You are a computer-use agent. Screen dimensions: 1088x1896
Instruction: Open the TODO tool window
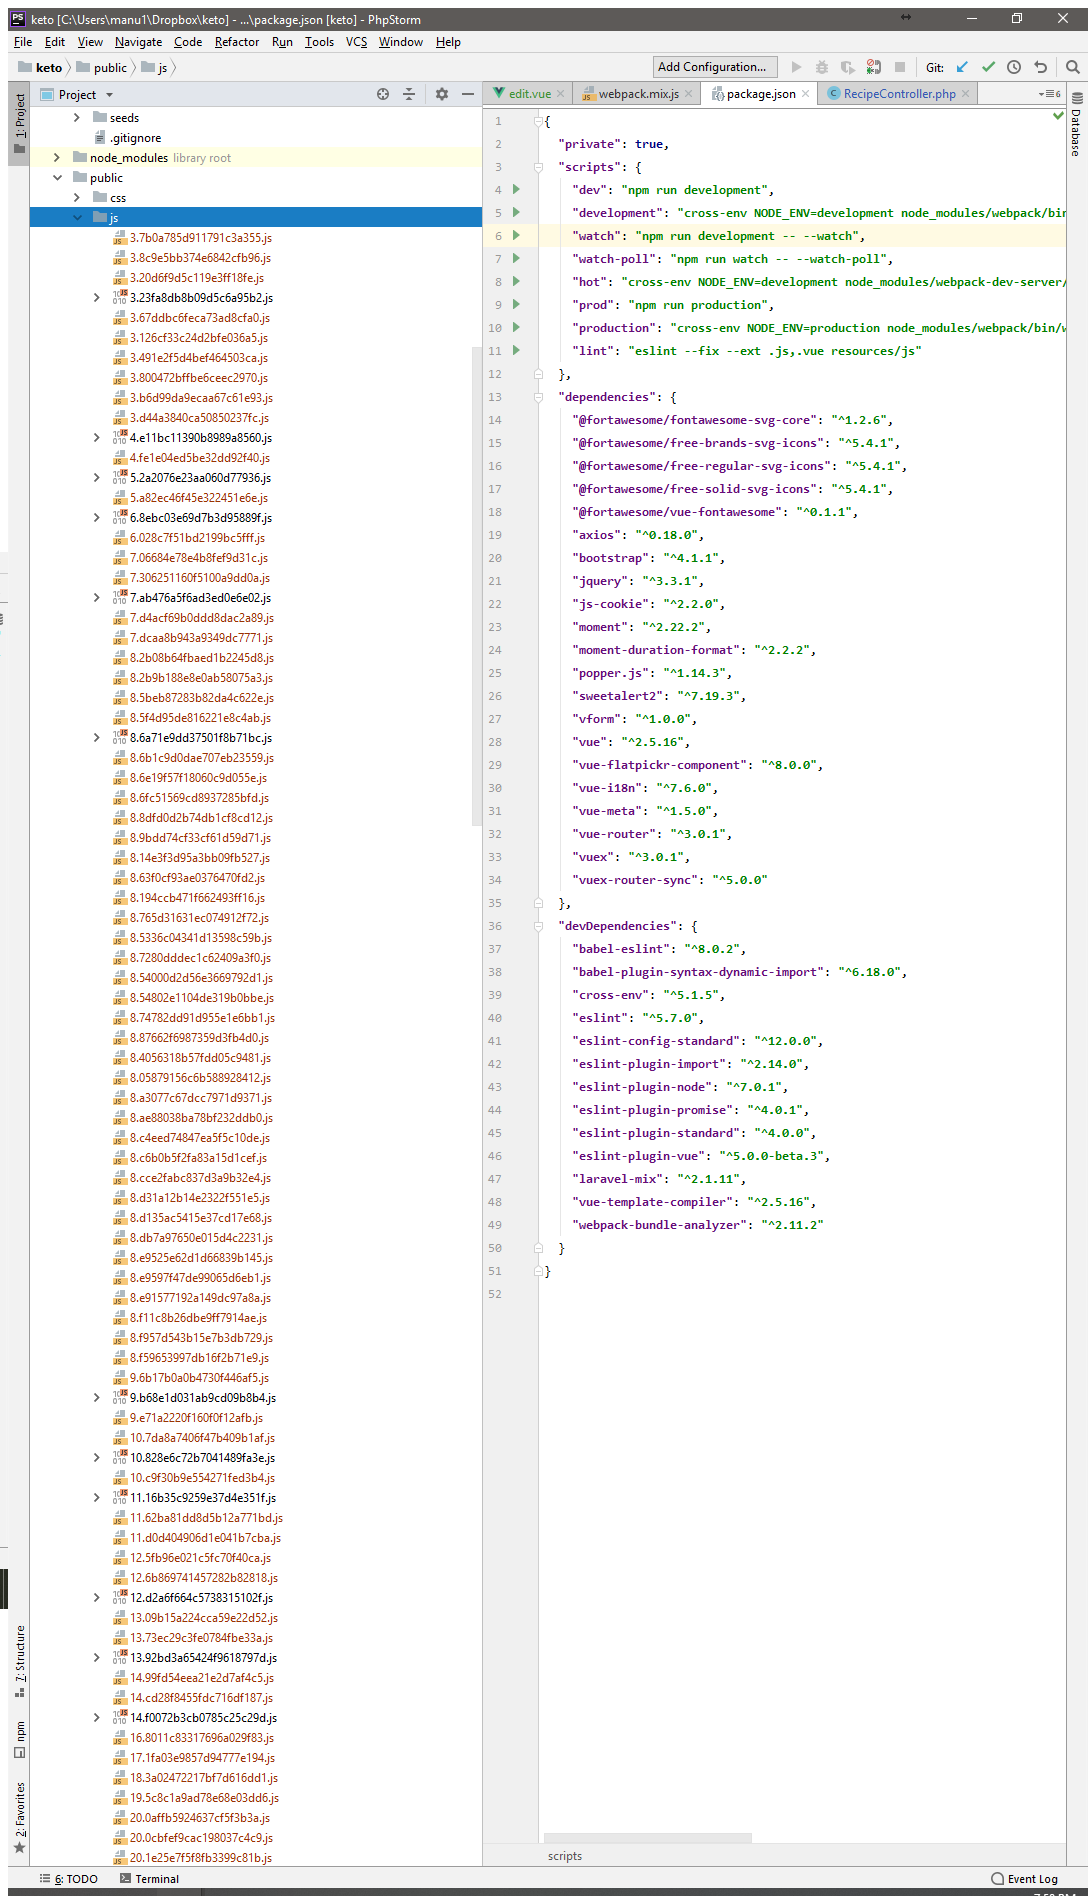click(69, 1879)
